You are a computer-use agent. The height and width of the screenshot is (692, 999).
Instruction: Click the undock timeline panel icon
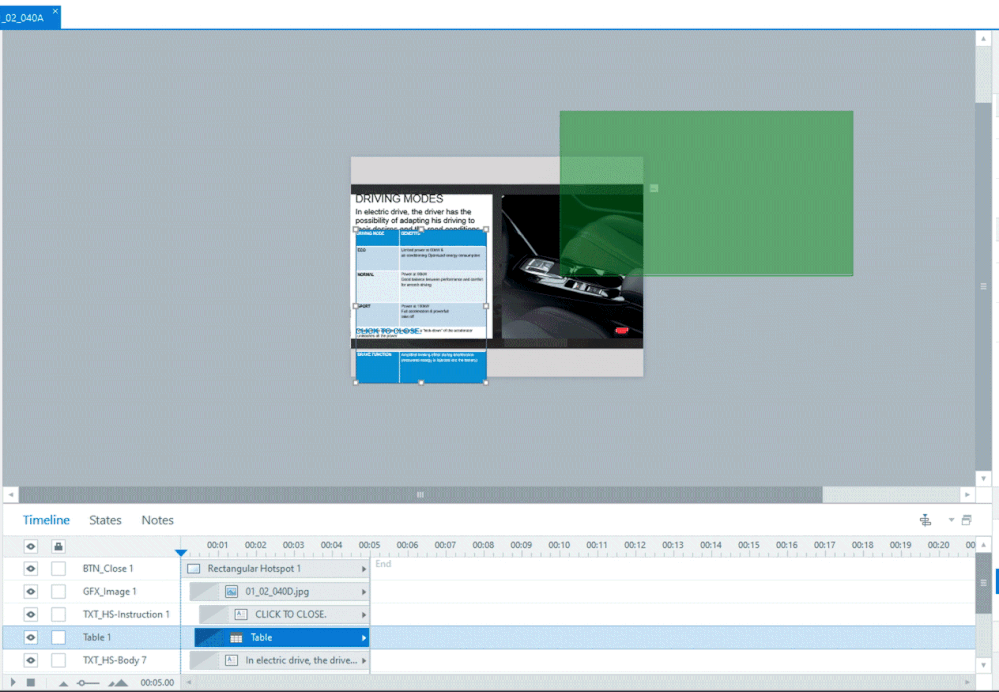967,520
